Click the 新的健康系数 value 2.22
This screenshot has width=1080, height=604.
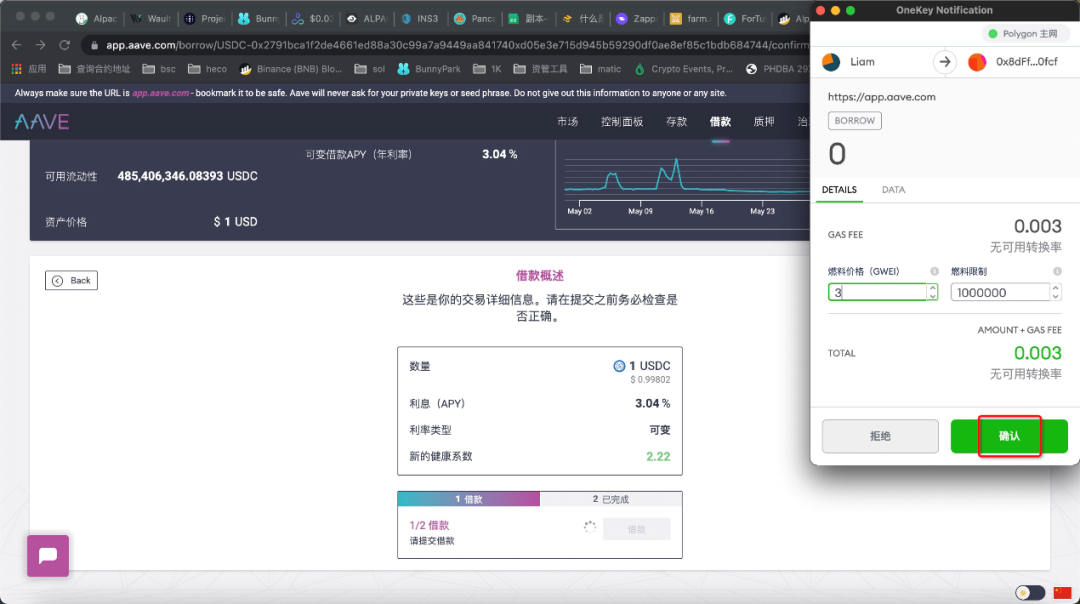pyautogui.click(x=658, y=457)
